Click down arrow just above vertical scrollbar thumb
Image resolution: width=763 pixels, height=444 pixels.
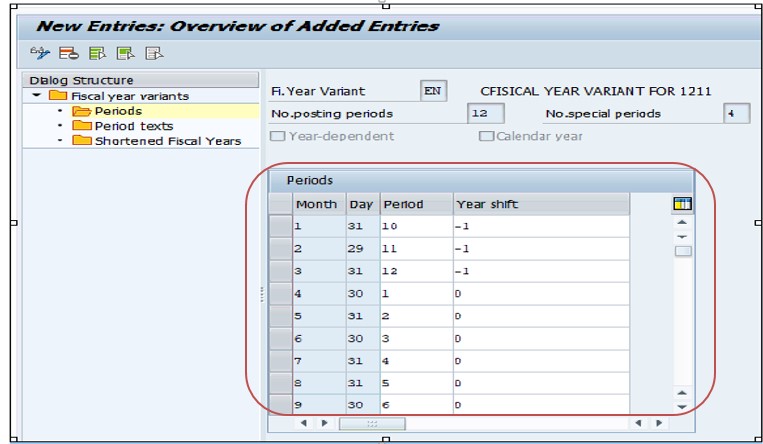click(x=682, y=237)
